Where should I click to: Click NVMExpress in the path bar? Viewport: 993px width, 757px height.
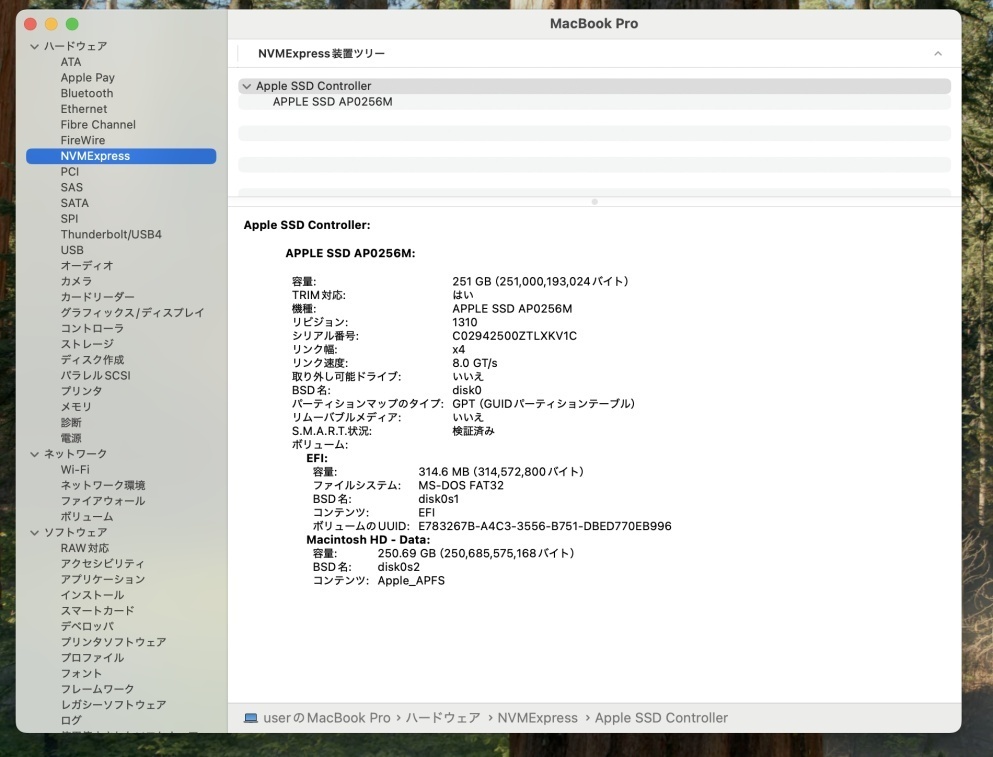pos(538,718)
